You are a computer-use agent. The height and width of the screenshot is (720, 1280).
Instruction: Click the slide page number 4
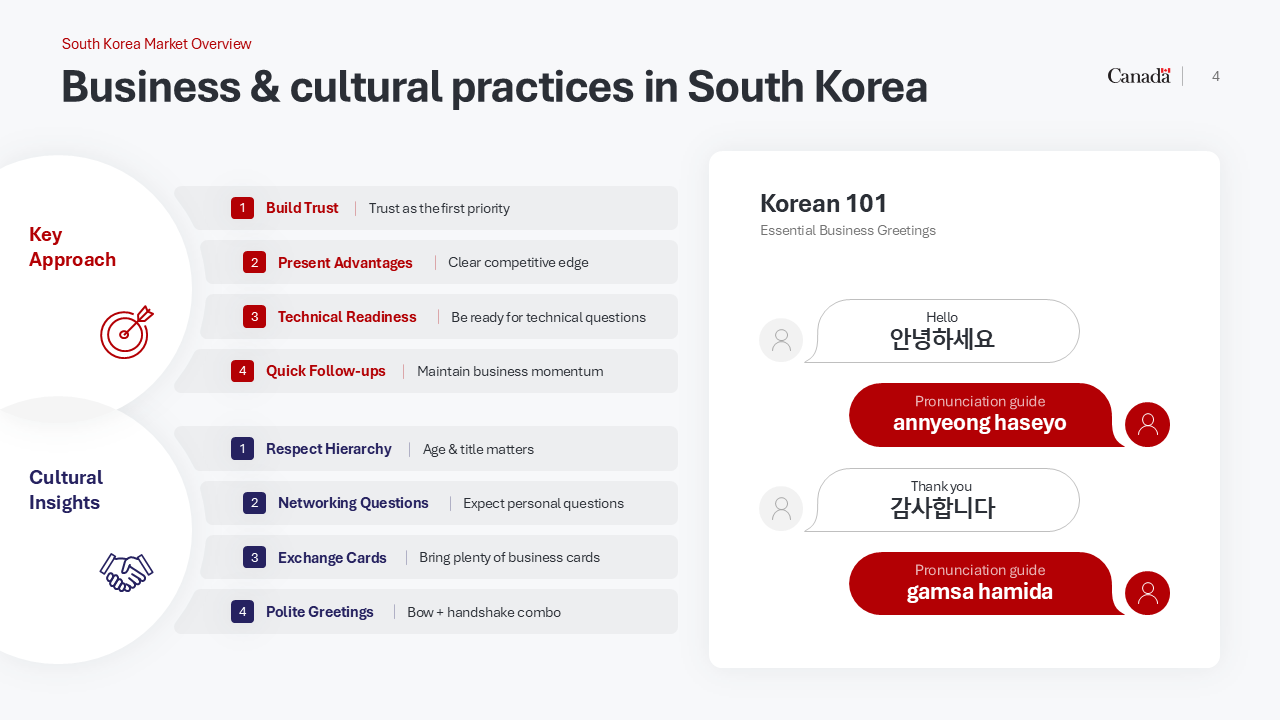click(x=1215, y=76)
